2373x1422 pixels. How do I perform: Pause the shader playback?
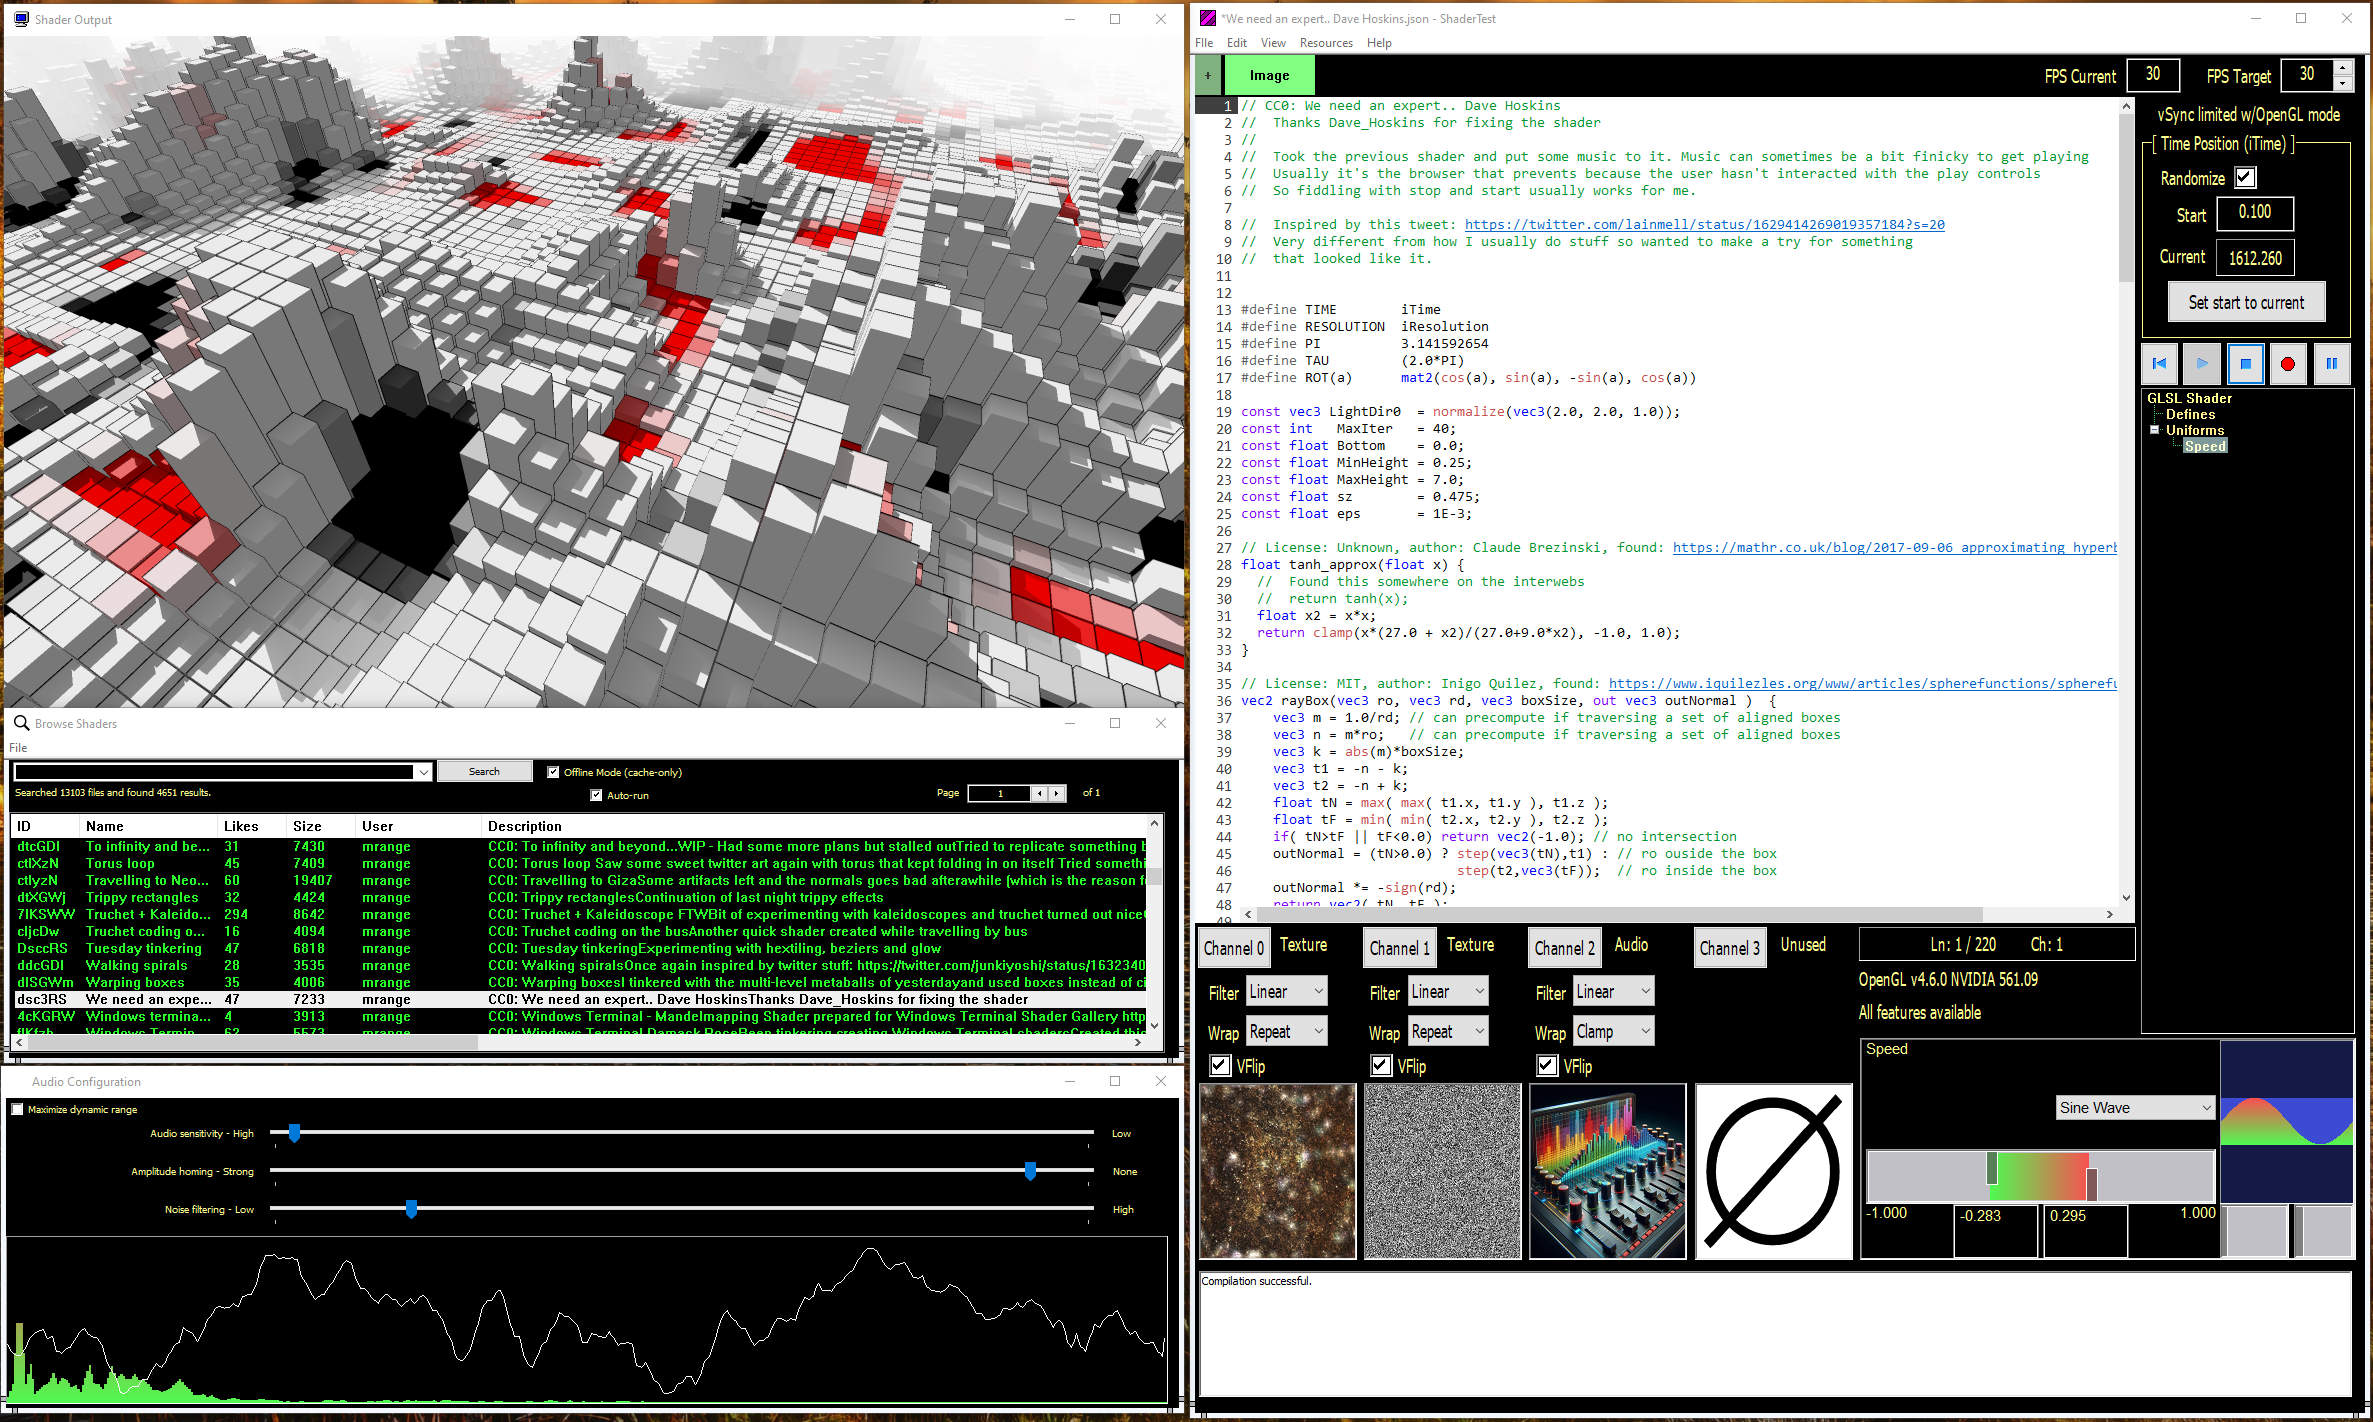(2331, 364)
